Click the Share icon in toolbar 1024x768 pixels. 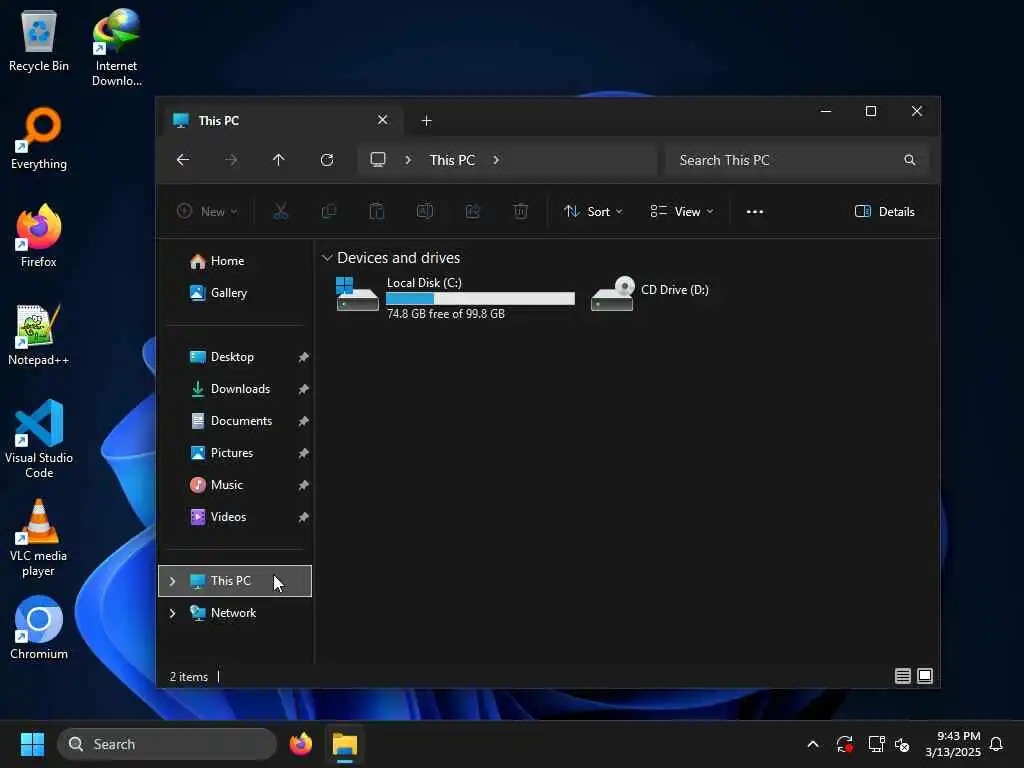[x=473, y=211]
